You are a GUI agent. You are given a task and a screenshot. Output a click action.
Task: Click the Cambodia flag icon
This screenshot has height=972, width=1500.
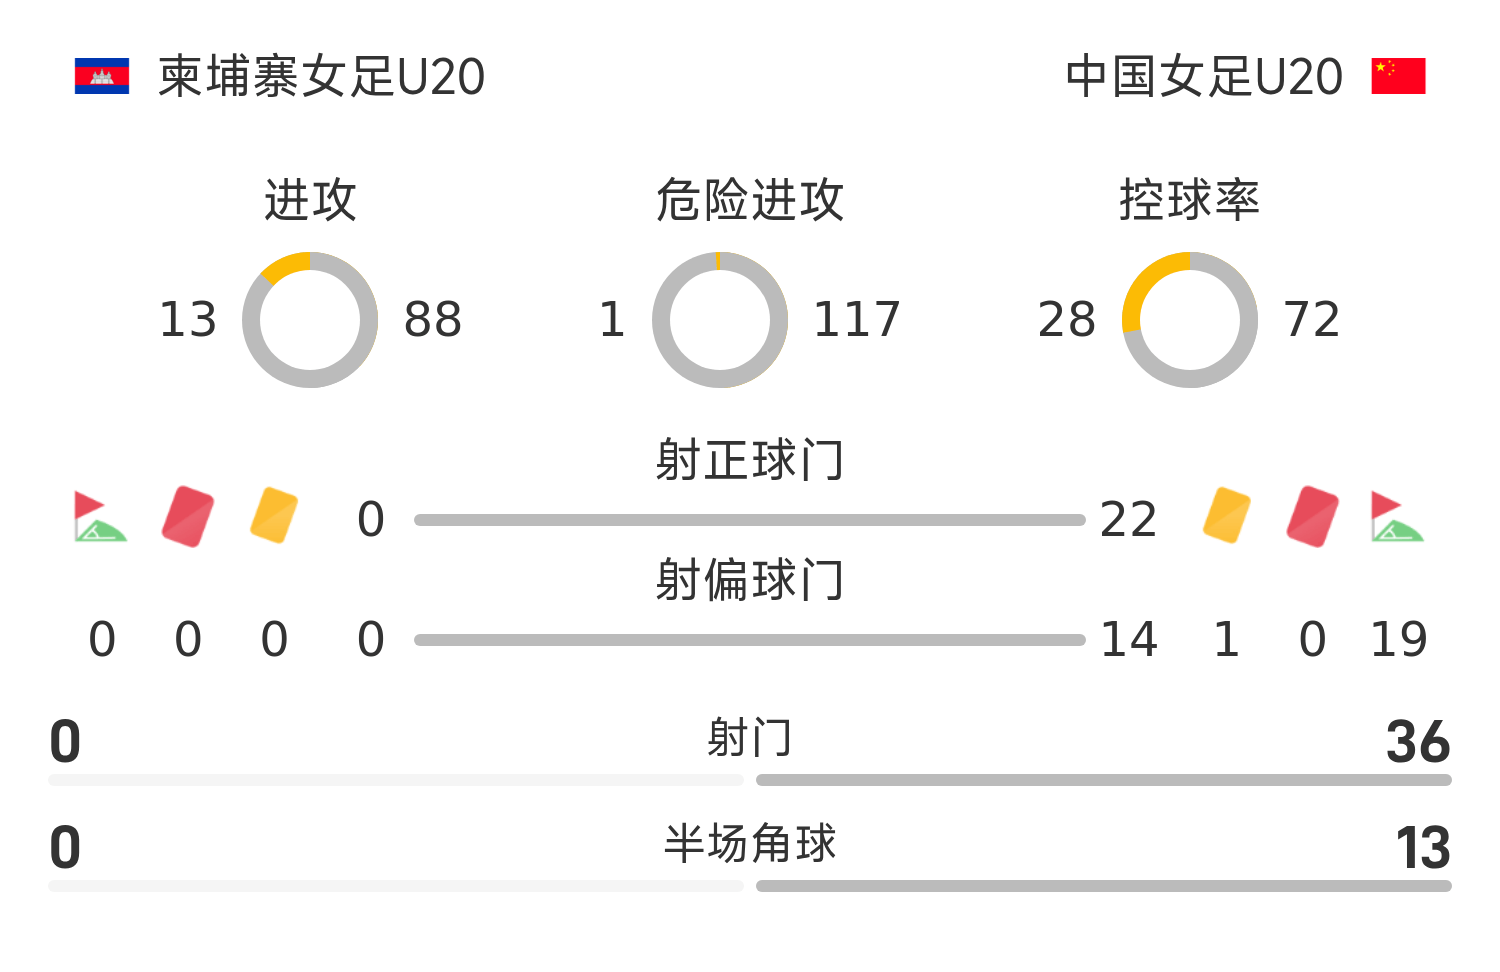102,76
